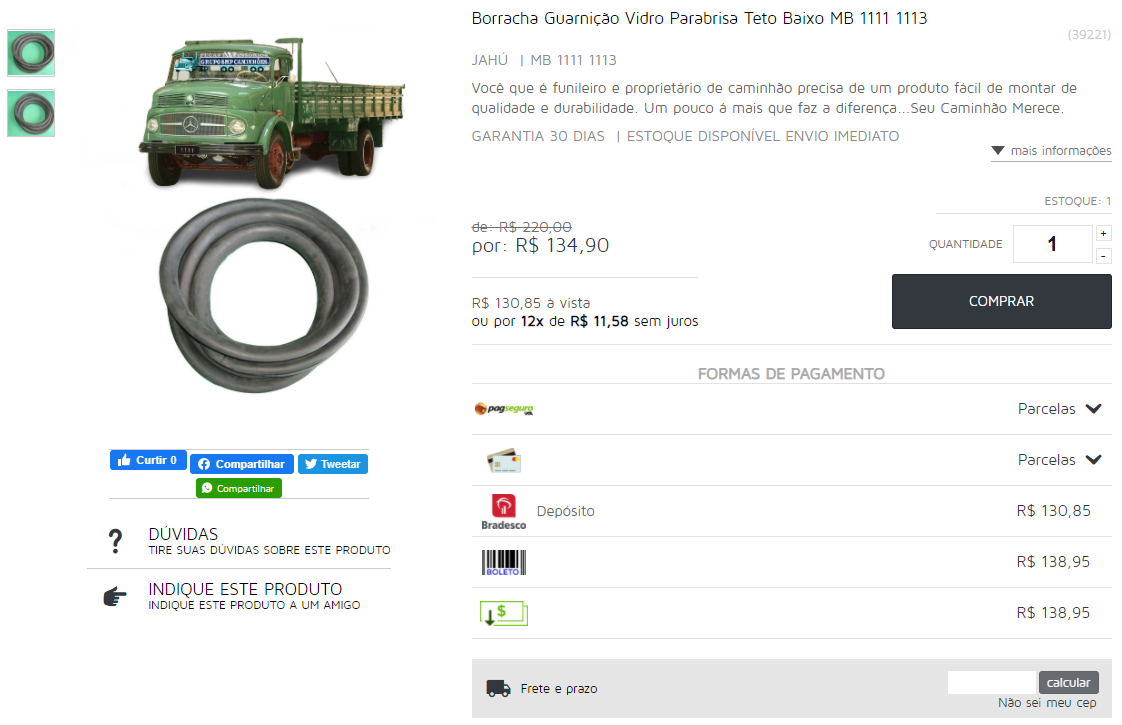Viewport: 1122px width, 725px height.
Task: Expand PagSeguro Parcelas dropdown
Action: tap(1059, 409)
